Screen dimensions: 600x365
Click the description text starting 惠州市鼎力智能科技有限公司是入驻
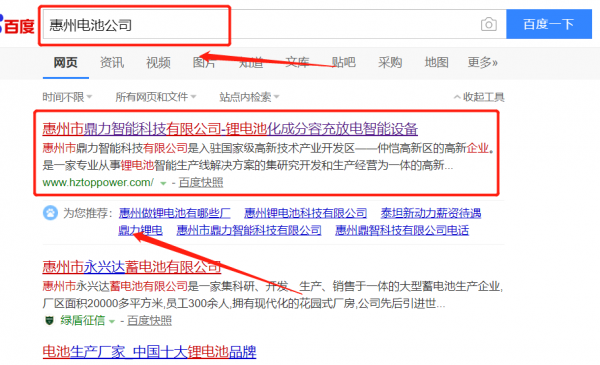coord(269,156)
